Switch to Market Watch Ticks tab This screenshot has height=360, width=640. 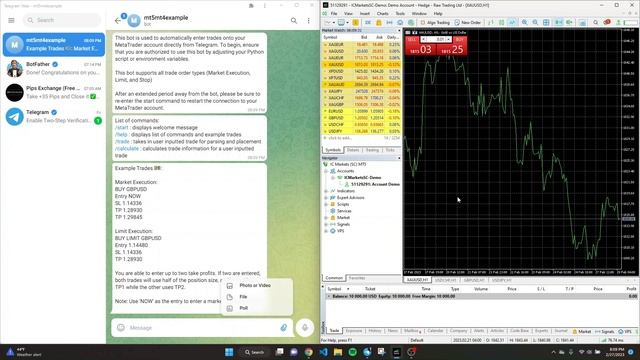click(390, 150)
